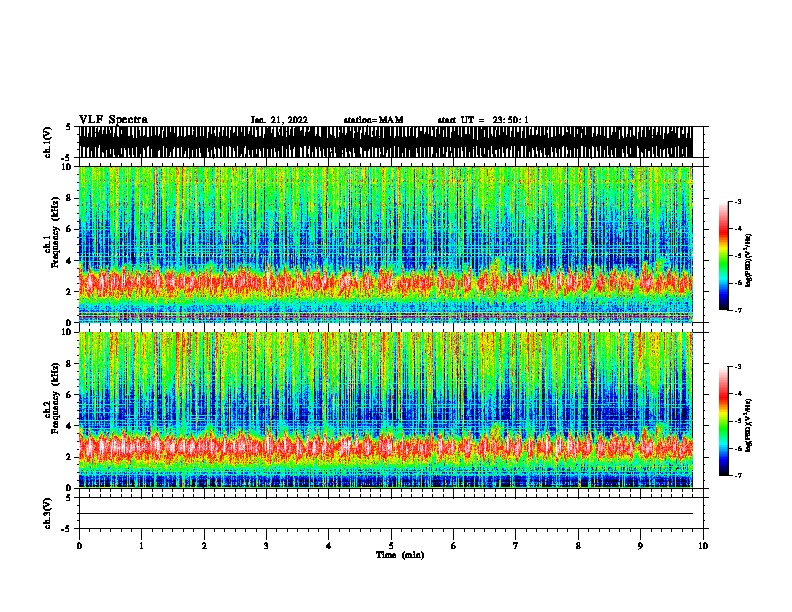Click the ch.2 frequency tick label "4"
This screenshot has height=612, width=792.
click(x=69, y=426)
